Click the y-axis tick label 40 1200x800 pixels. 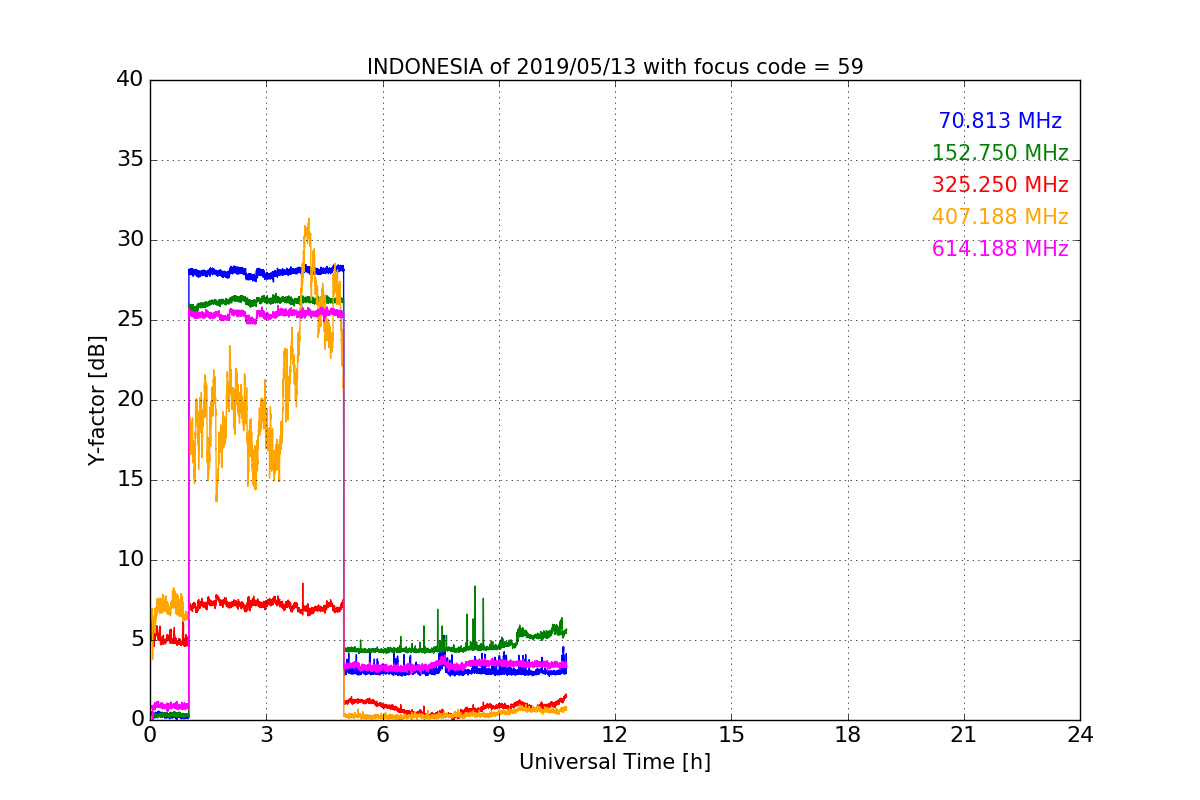130,80
